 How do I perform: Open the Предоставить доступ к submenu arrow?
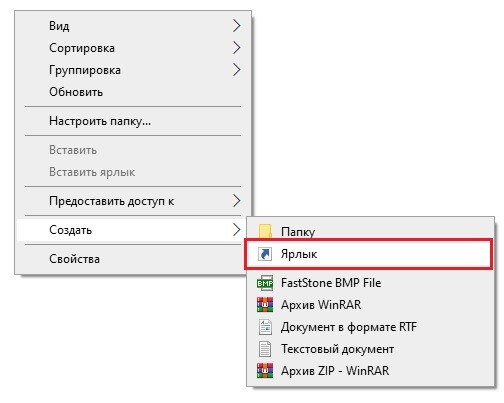(236, 201)
